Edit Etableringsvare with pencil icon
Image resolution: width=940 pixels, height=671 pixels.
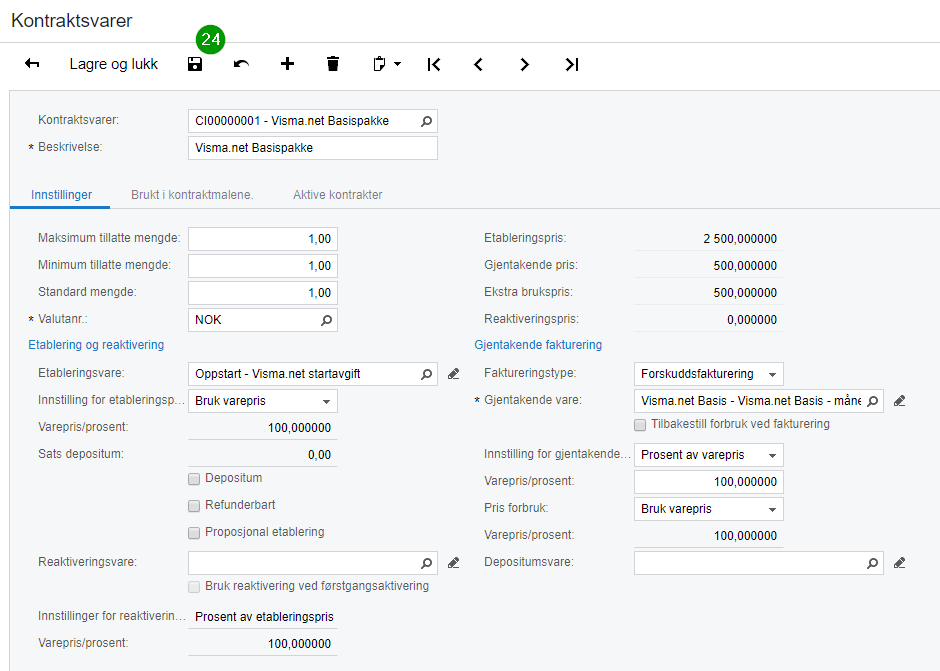(x=454, y=374)
